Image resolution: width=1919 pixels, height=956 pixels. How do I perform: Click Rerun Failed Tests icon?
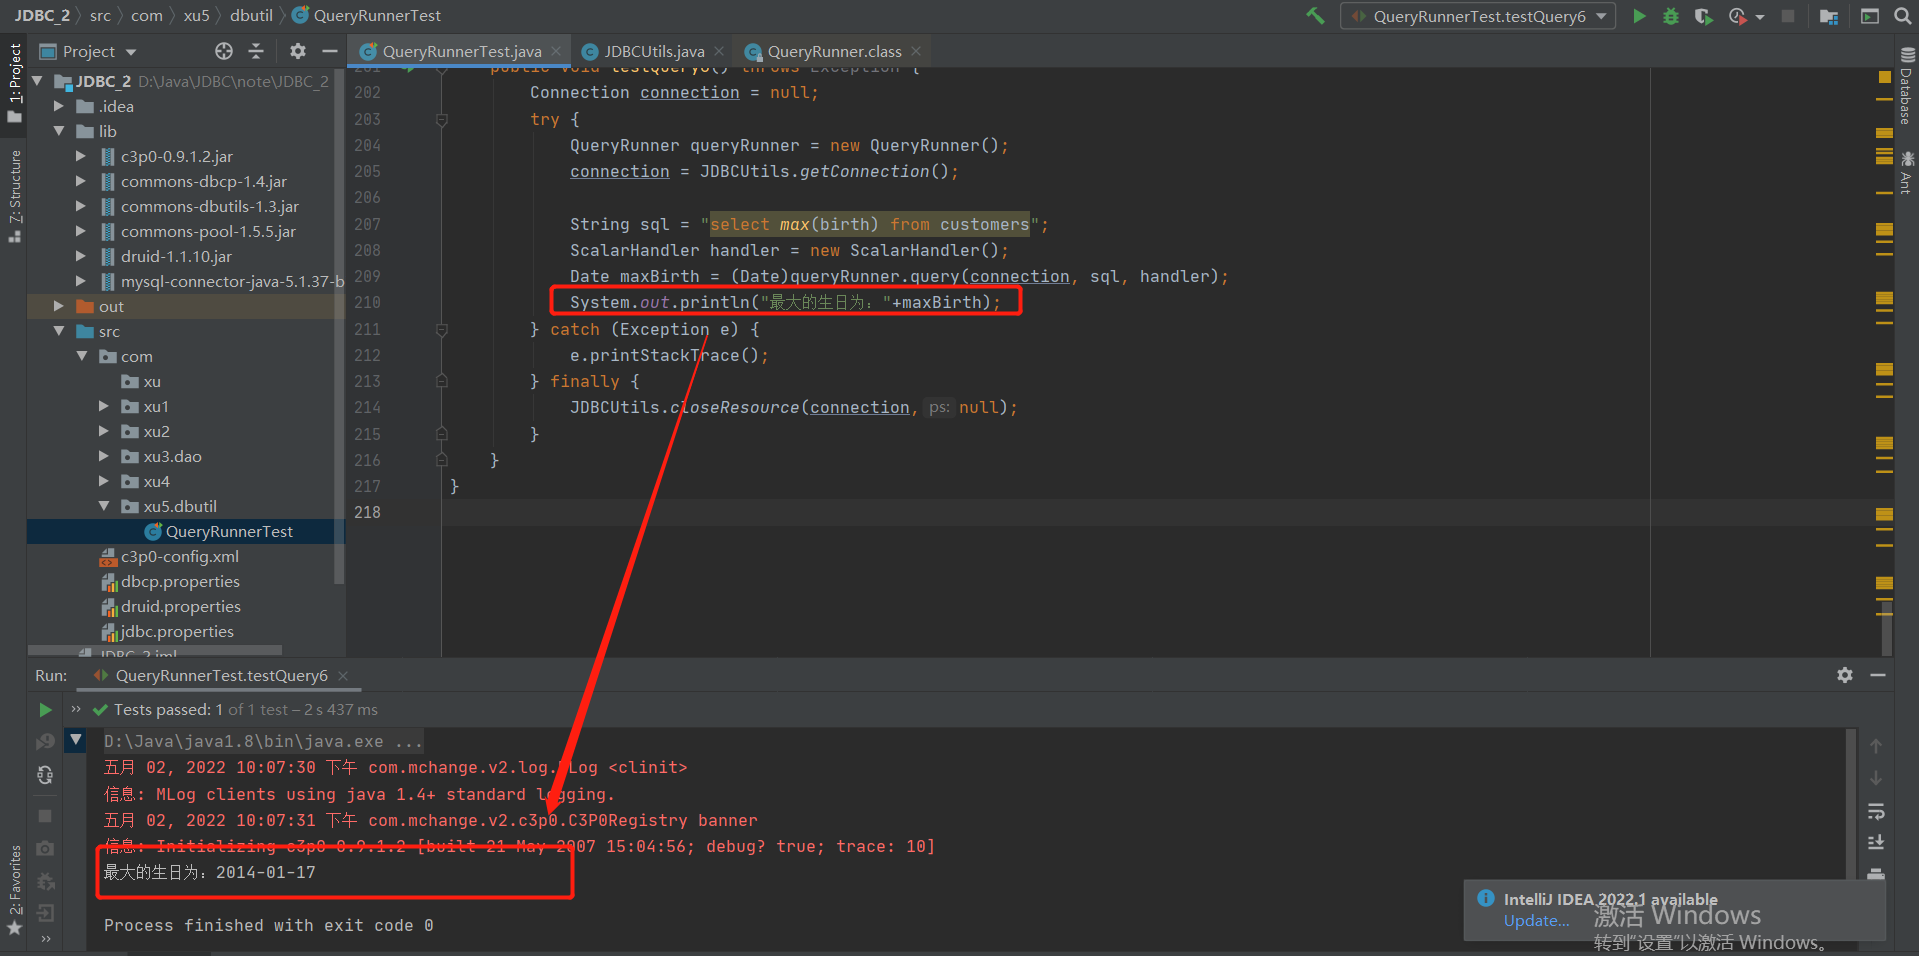click(45, 742)
